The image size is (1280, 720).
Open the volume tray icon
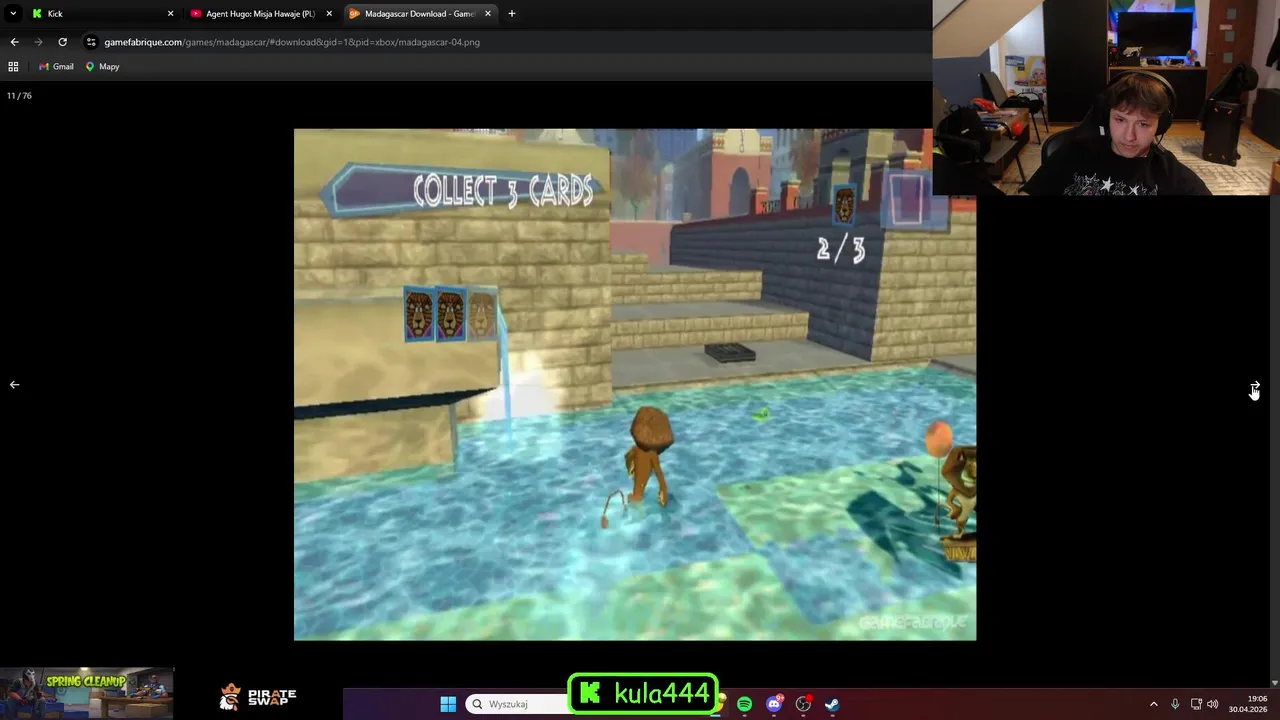[x=1213, y=704]
